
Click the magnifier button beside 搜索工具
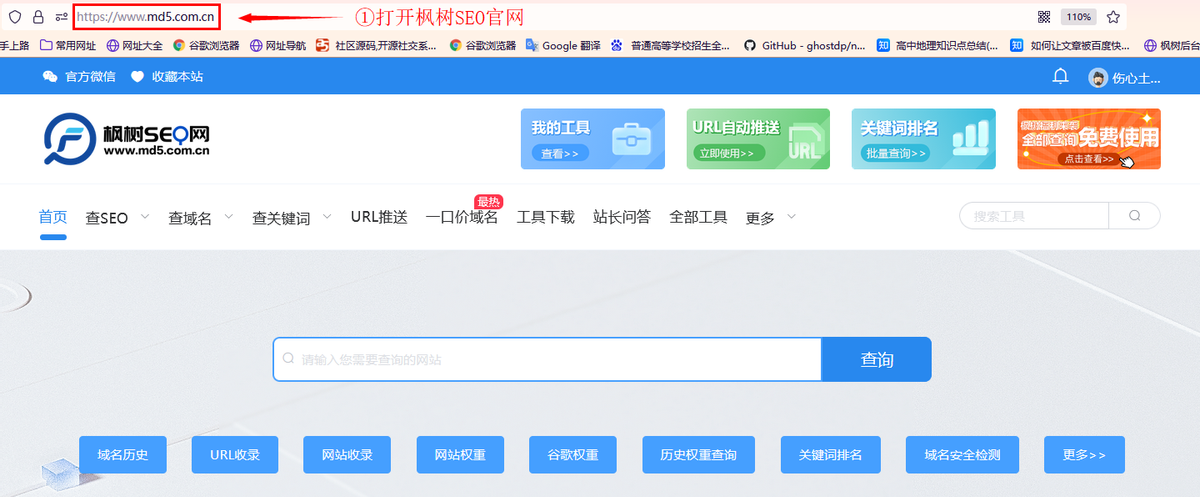1135,216
